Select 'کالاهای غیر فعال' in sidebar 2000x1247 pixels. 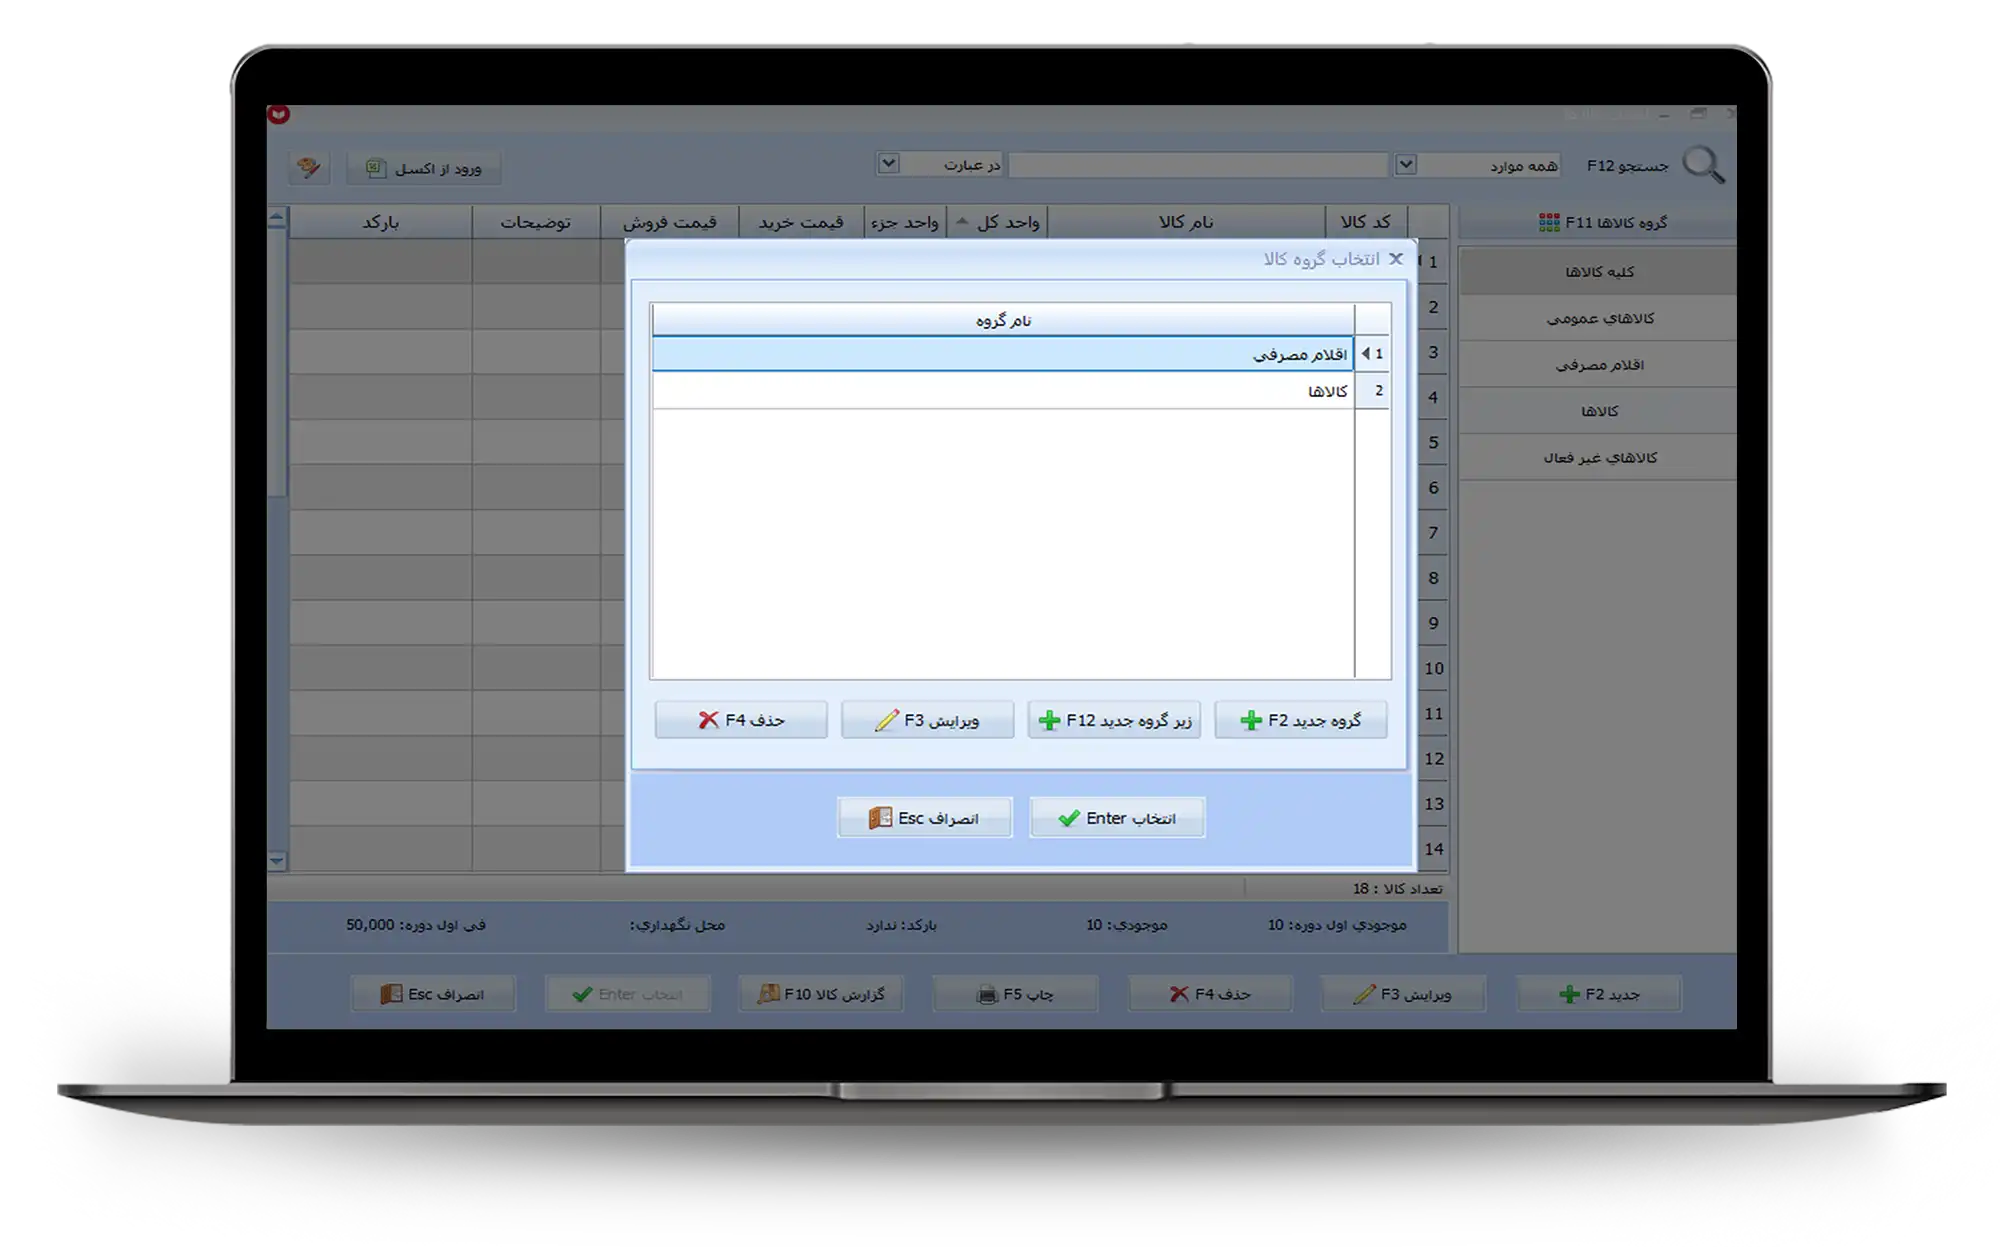(1598, 457)
